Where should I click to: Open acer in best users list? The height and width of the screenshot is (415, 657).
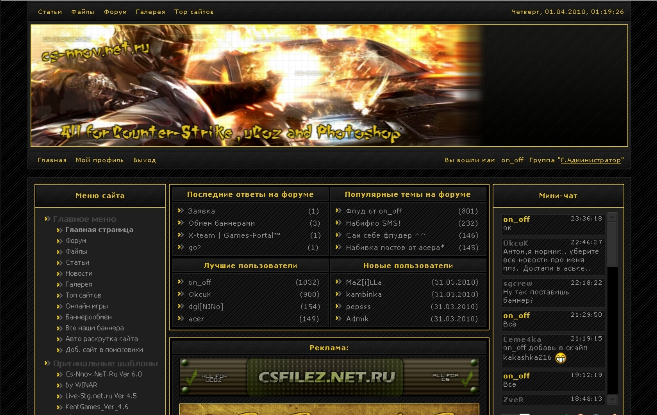click(196, 319)
